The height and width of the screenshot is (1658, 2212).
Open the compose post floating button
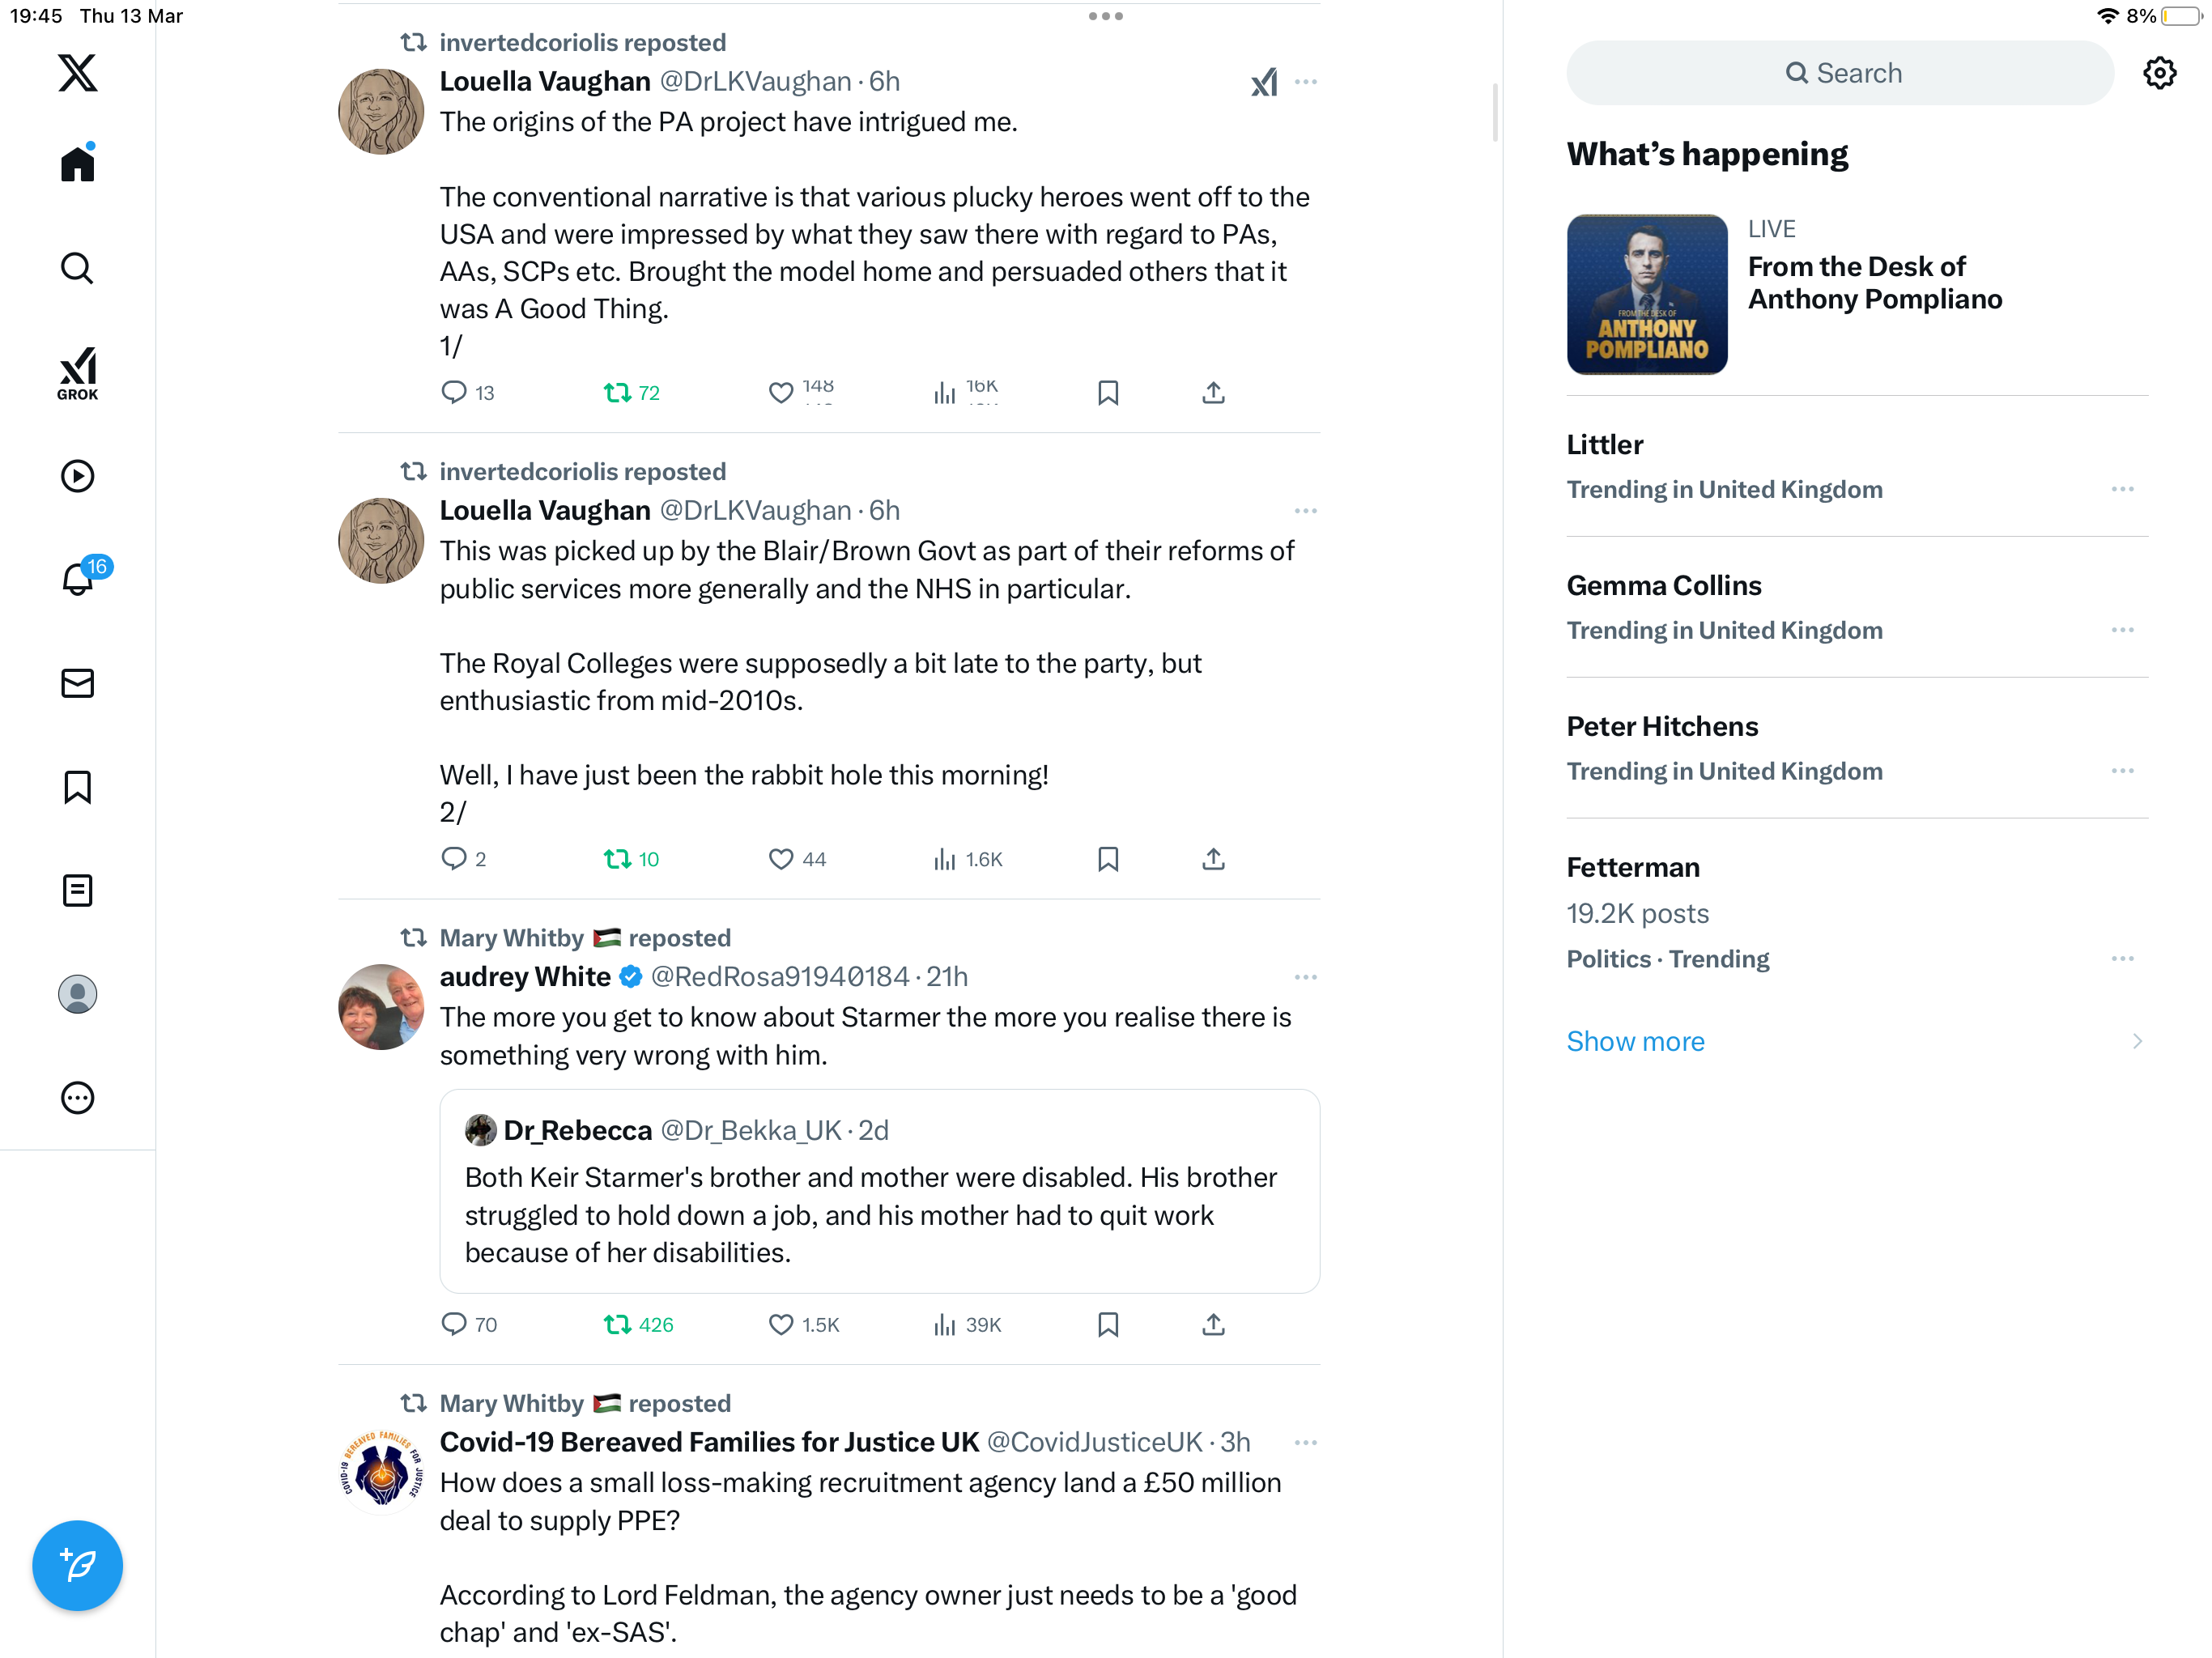[77, 1565]
